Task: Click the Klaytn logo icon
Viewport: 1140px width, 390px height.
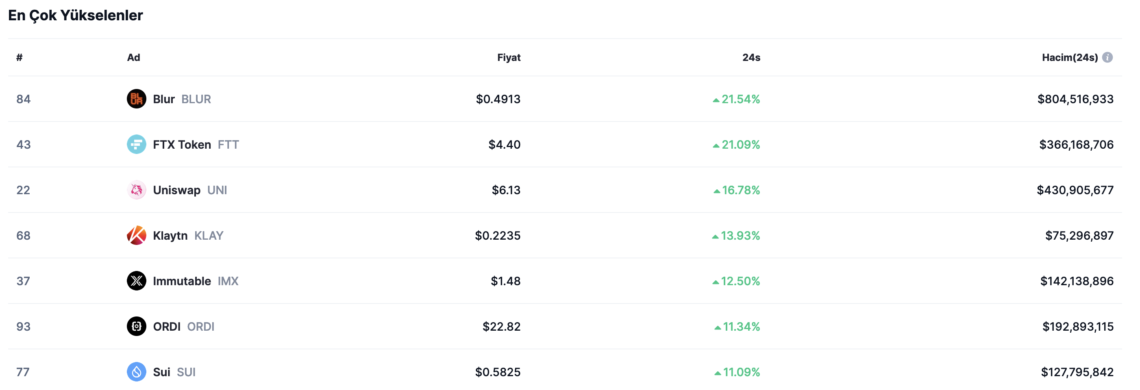Action: tap(137, 236)
